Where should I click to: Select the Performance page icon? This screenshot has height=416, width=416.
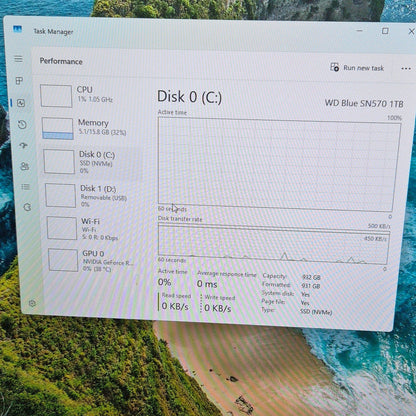coord(21,103)
